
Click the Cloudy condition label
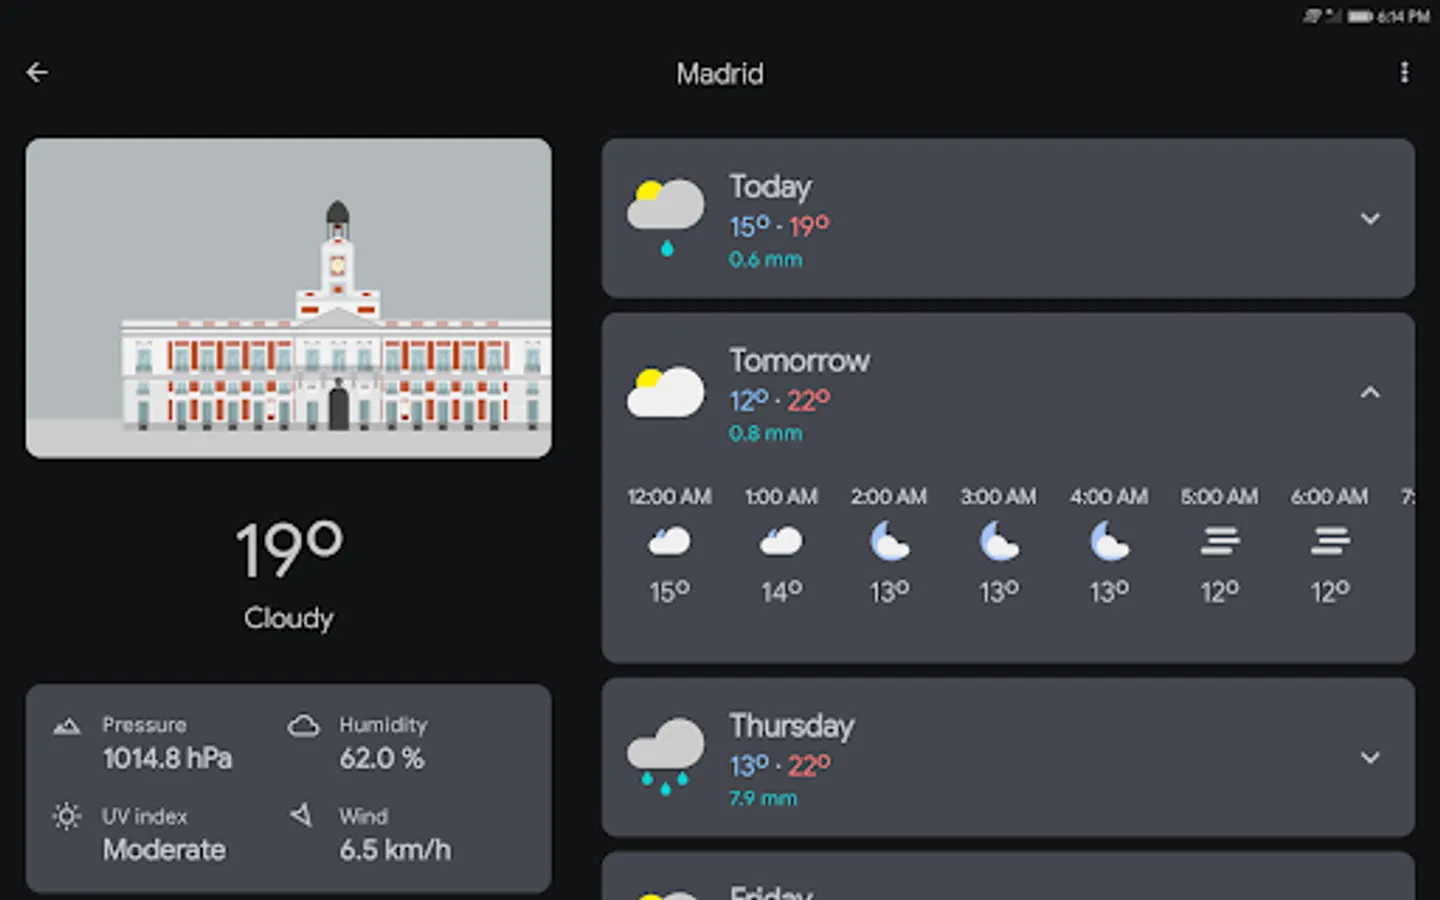pyautogui.click(x=288, y=618)
